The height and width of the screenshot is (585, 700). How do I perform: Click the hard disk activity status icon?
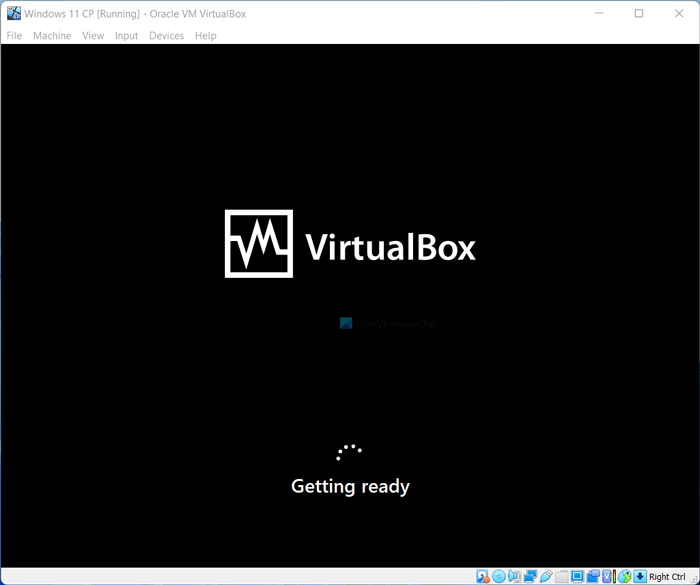tap(483, 577)
